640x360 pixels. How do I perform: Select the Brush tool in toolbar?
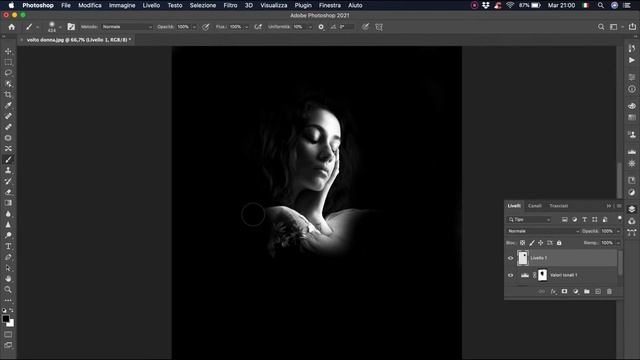click(8, 160)
